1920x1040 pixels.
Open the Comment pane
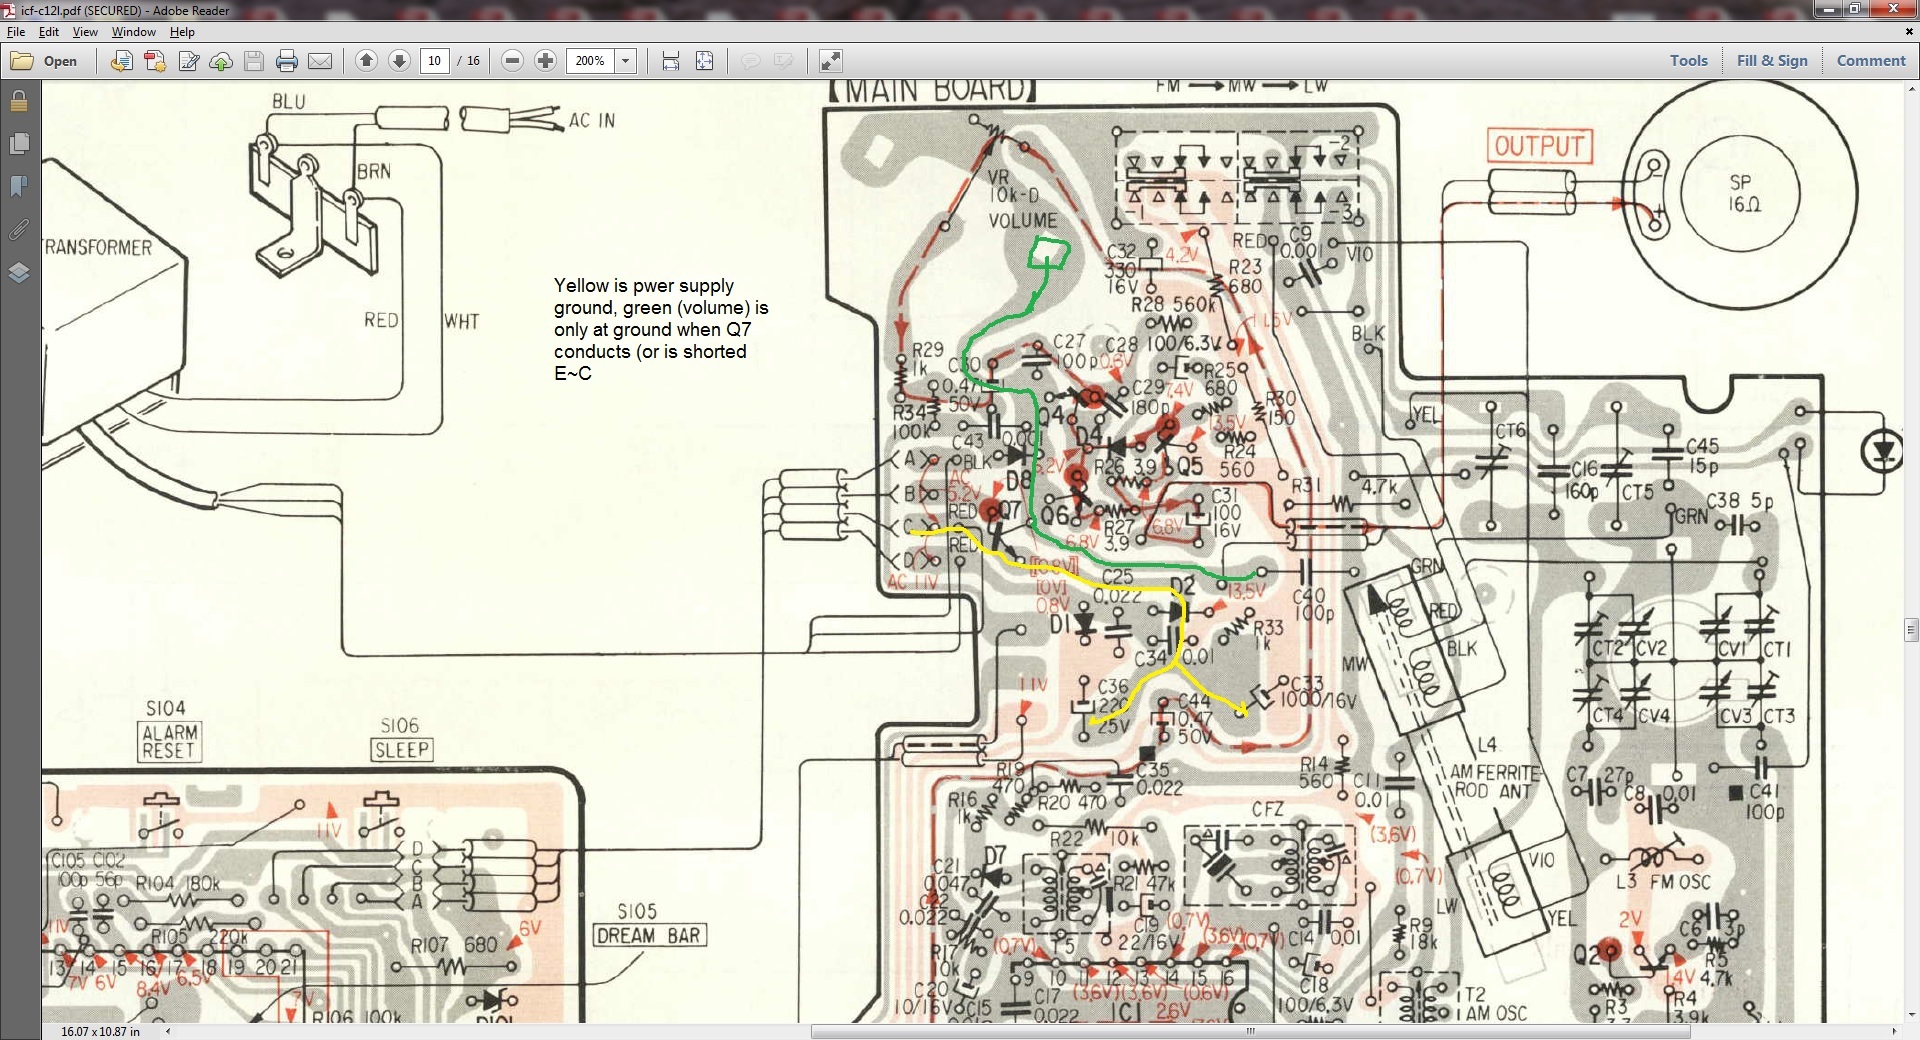point(1871,61)
